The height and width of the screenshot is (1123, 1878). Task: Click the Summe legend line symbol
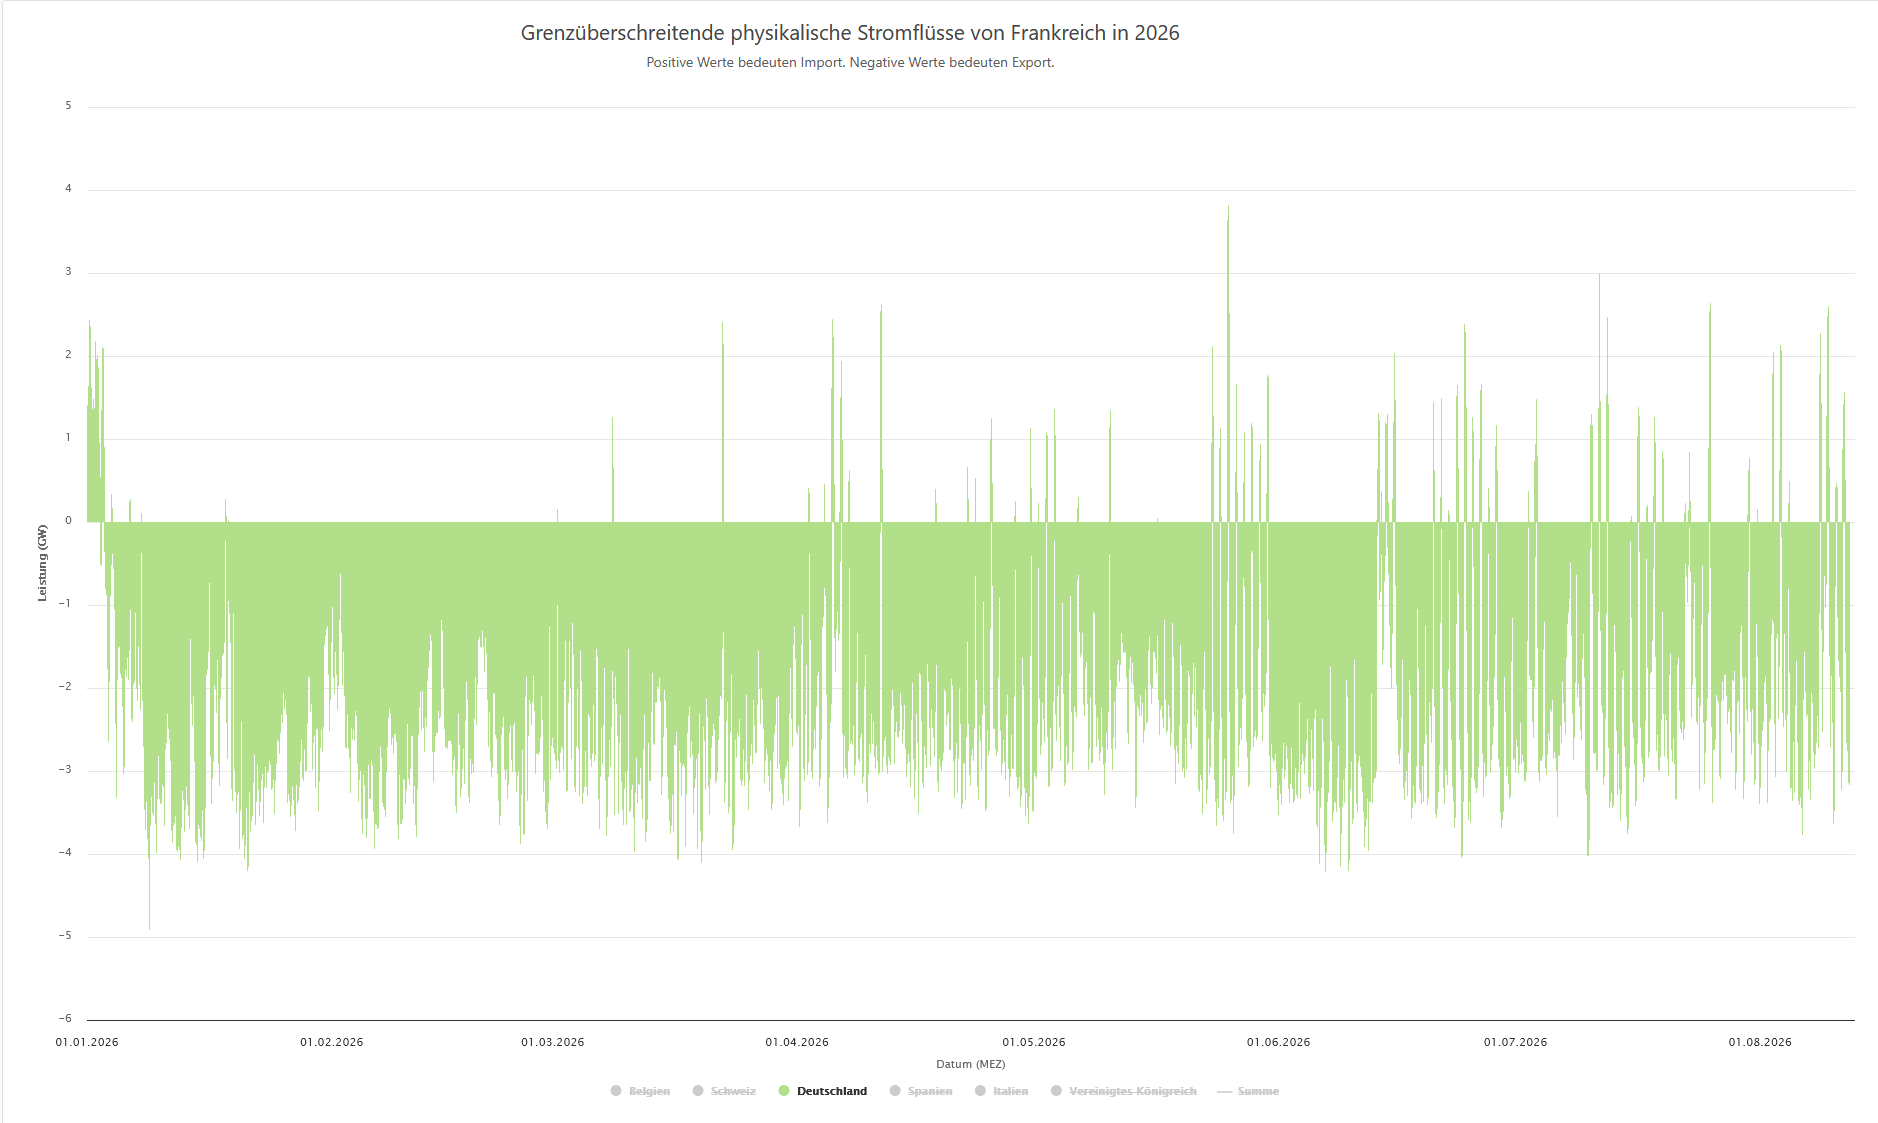[x=1224, y=1092]
